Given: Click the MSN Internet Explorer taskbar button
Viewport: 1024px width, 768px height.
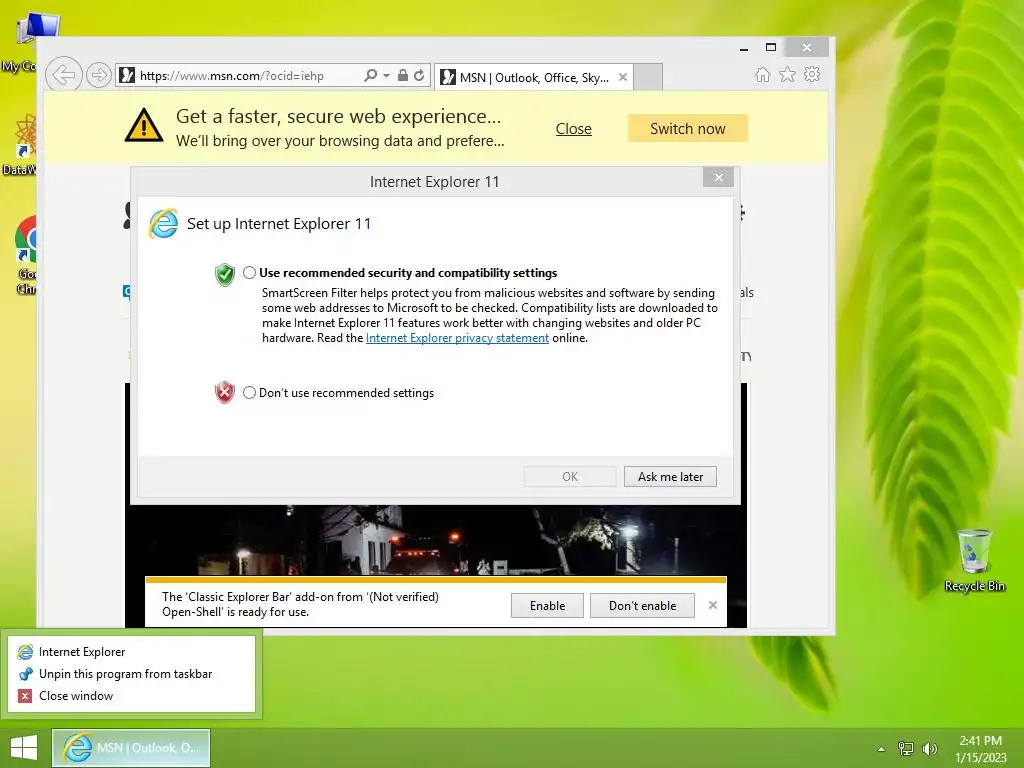Looking at the screenshot, I should point(131,748).
